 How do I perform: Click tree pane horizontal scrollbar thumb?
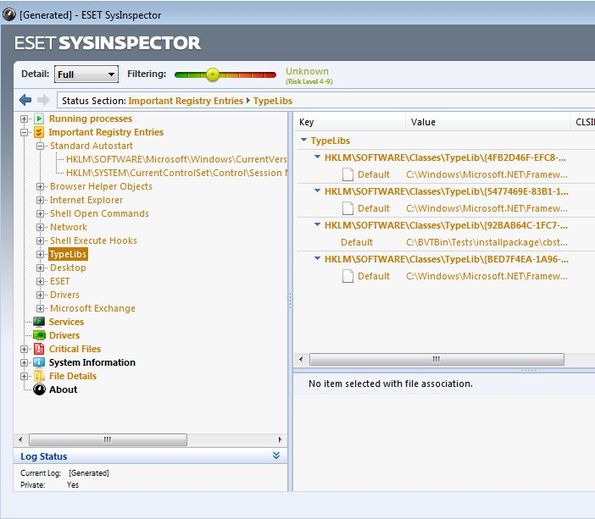pos(108,440)
